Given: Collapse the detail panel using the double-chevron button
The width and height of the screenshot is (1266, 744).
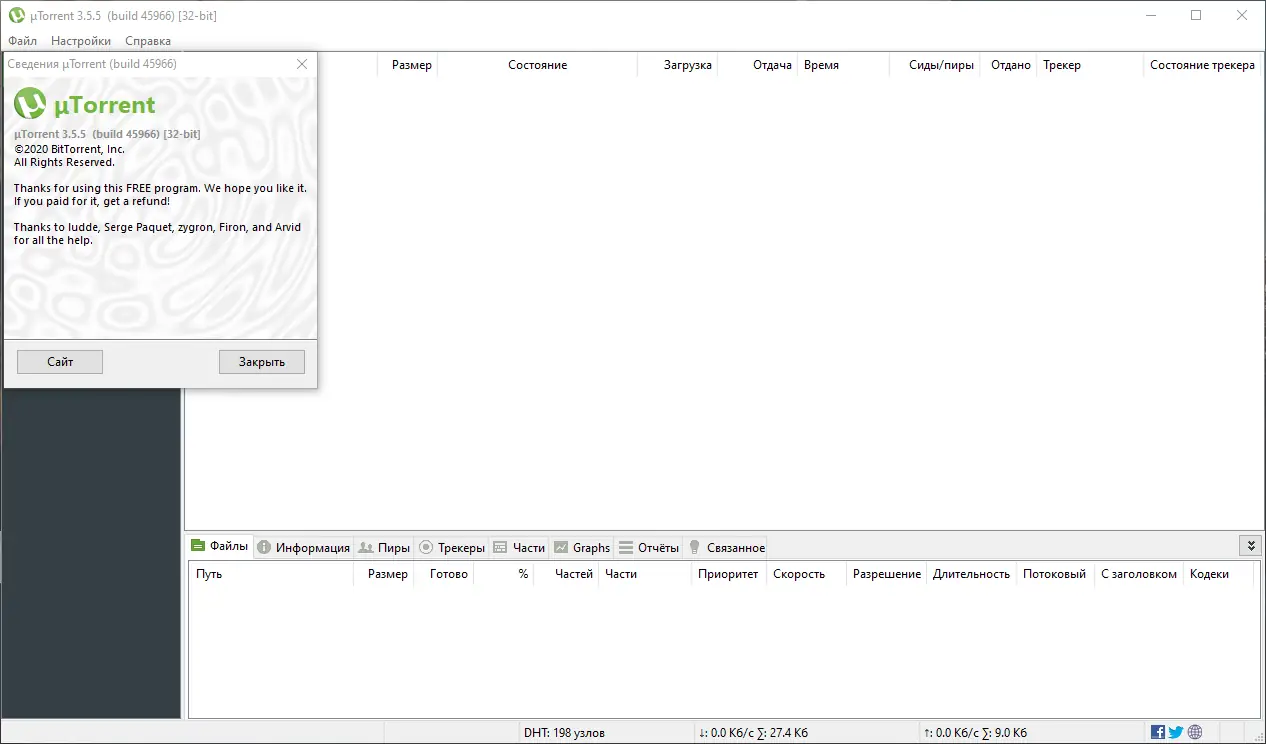Looking at the screenshot, I should pyautogui.click(x=1250, y=545).
